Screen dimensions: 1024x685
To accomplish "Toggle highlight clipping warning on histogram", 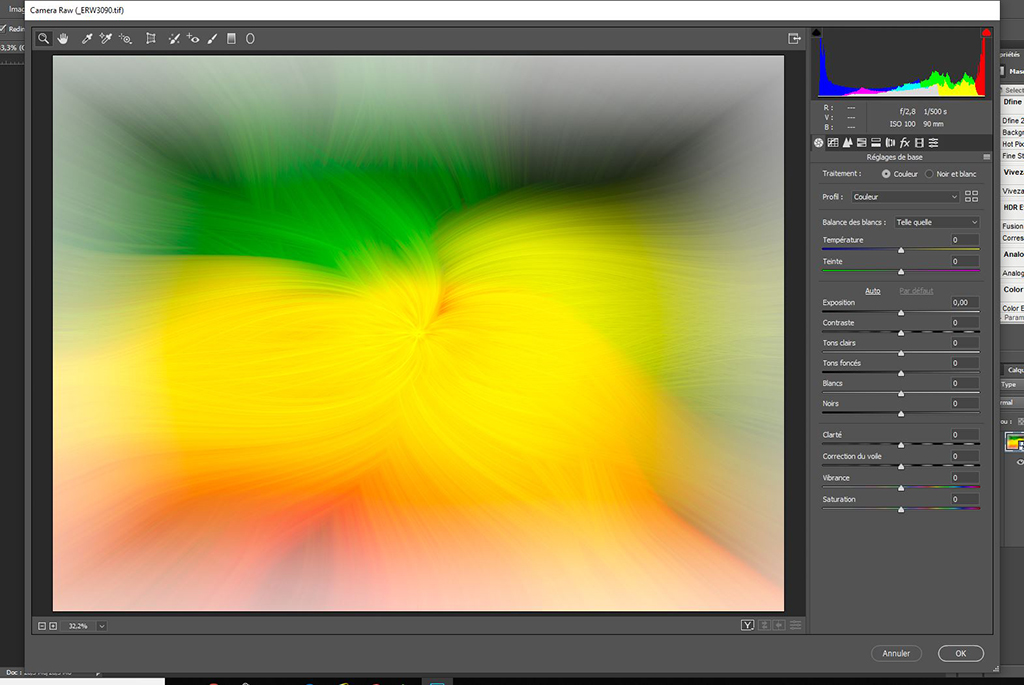I will point(986,32).
